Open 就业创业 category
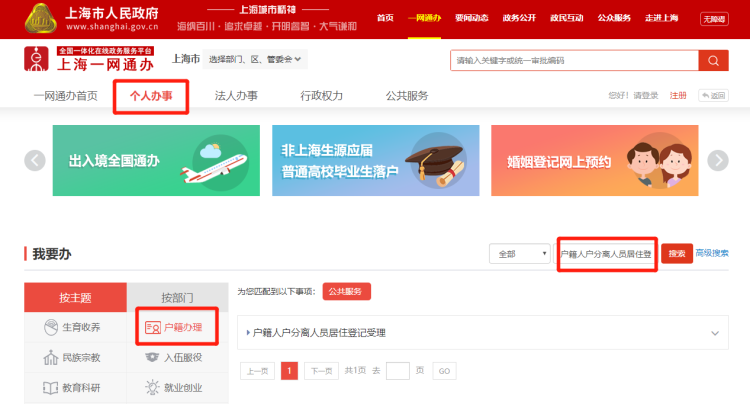The height and width of the screenshot is (404, 750). pyautogui.click(x=153, y=387)
